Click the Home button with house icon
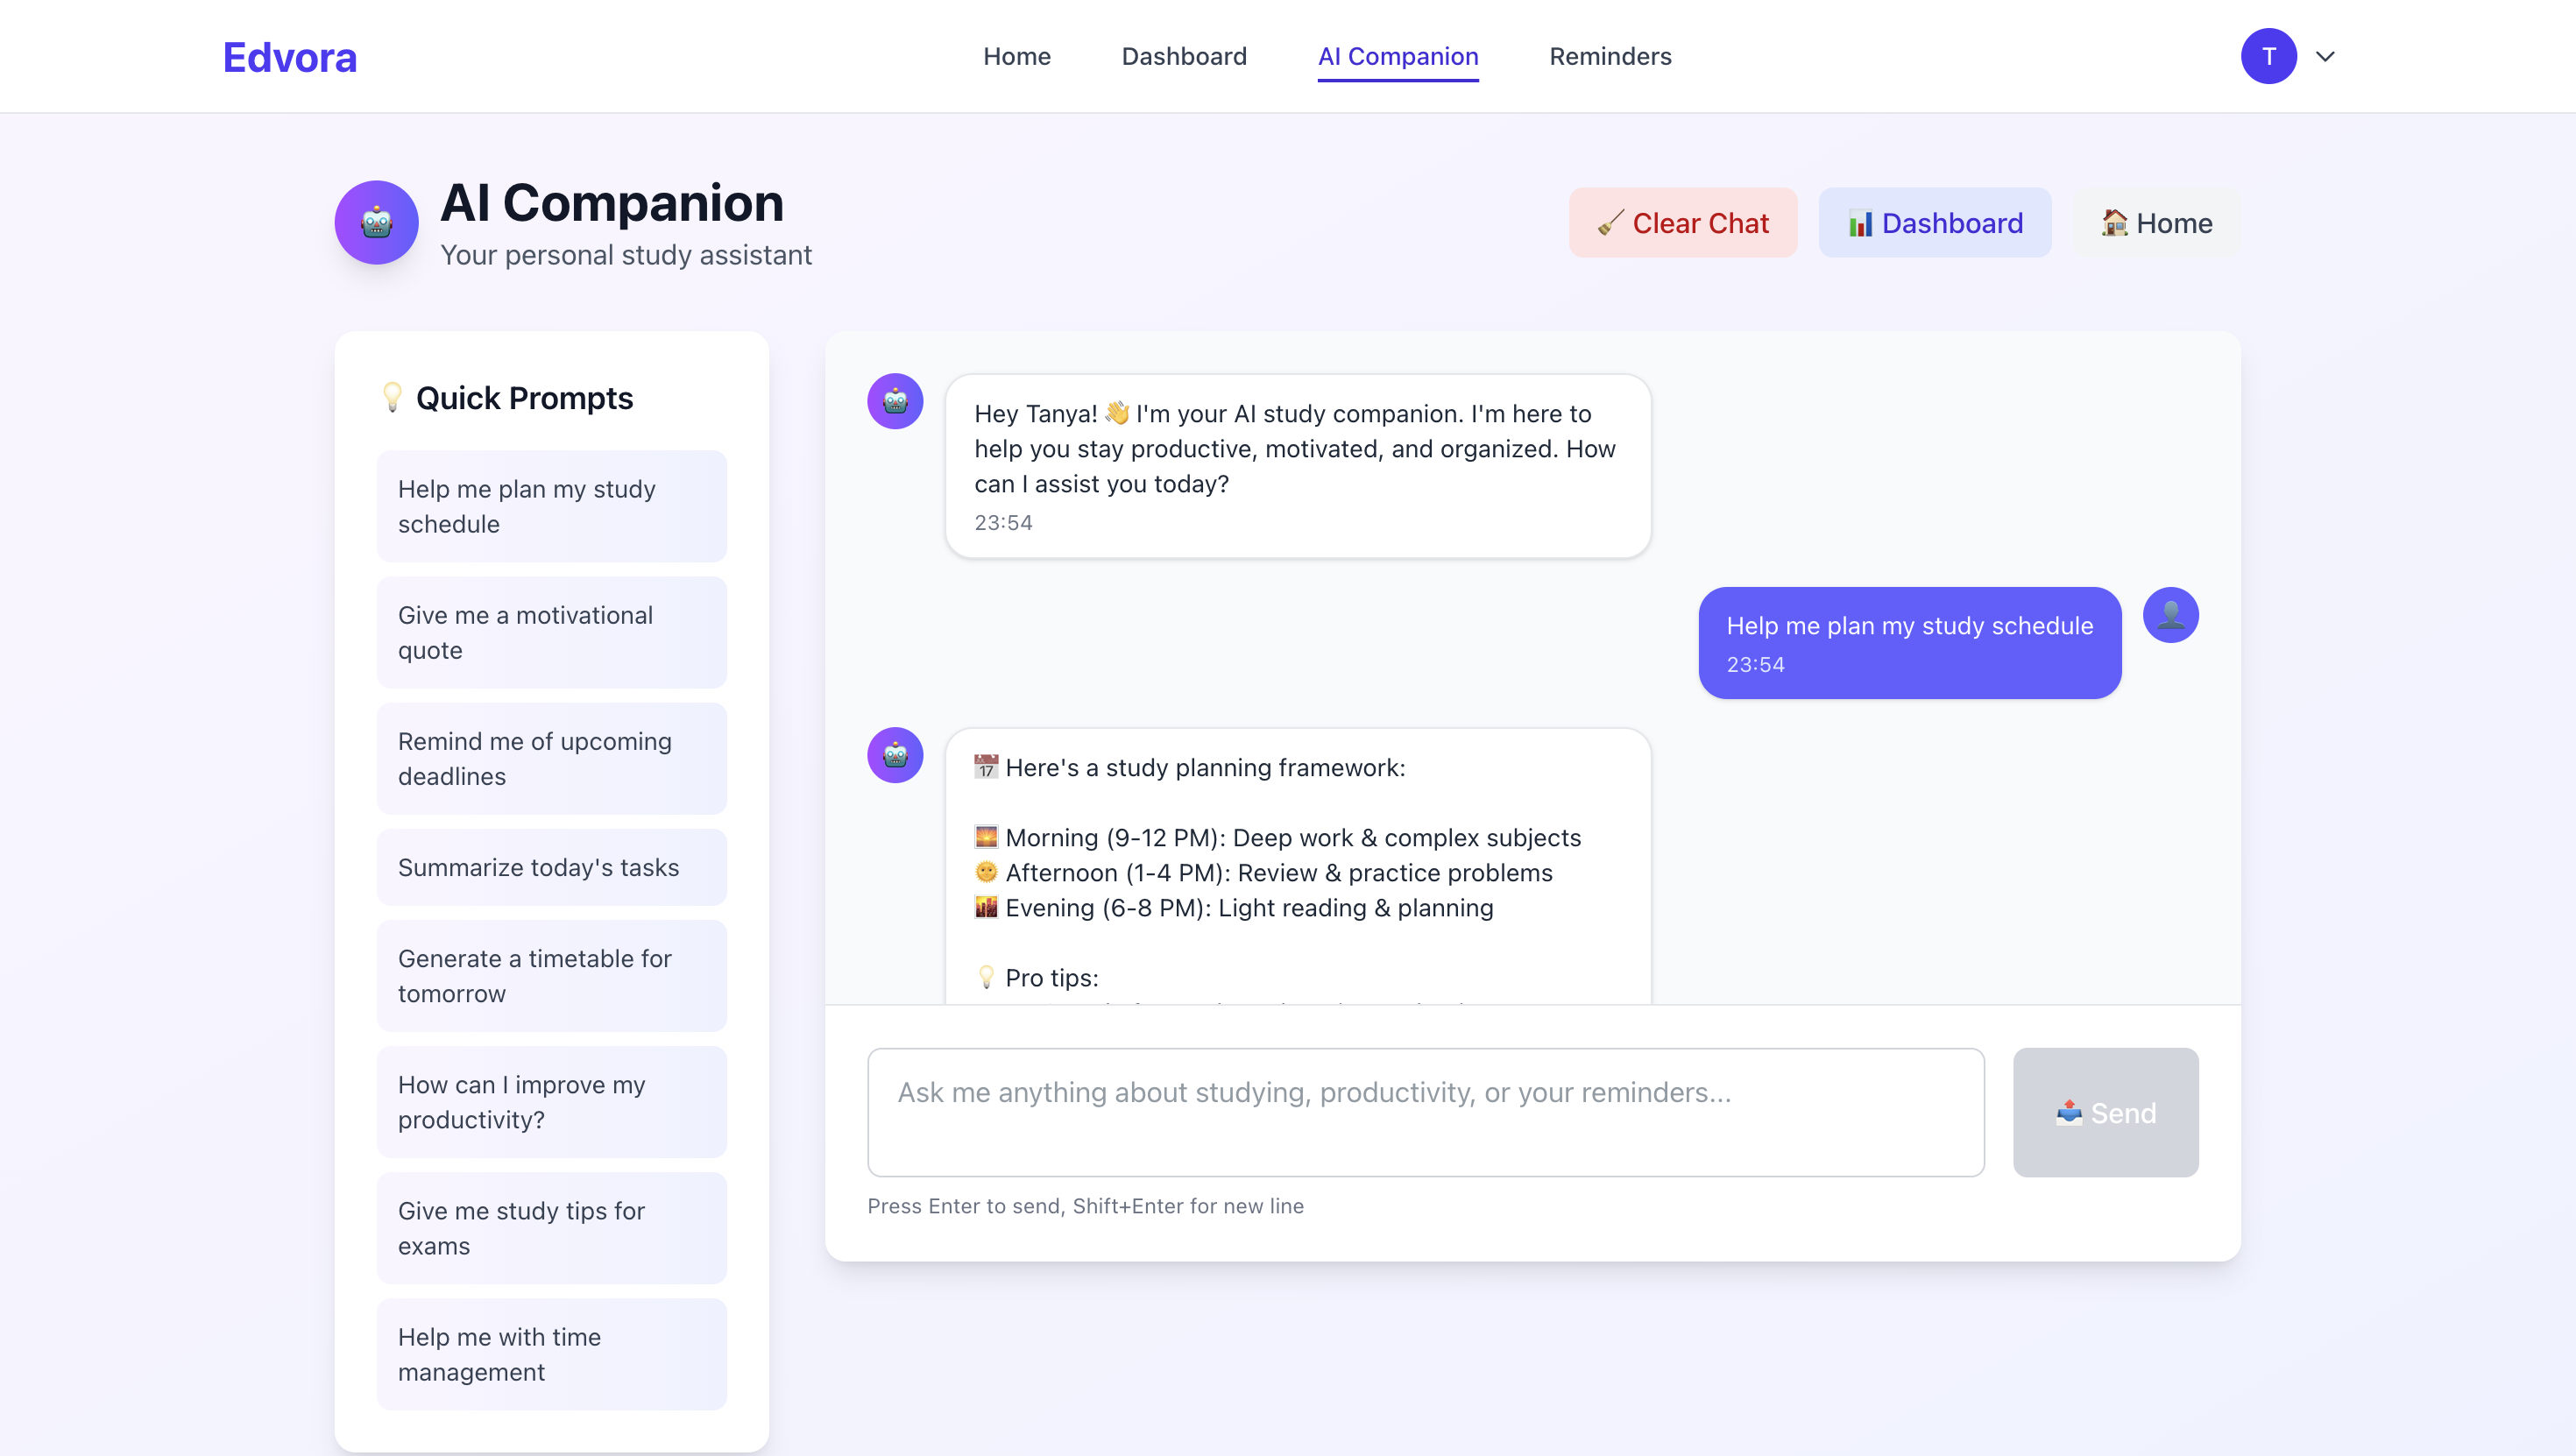Screen dimensions: 2576x1456 pos(2156,222)
